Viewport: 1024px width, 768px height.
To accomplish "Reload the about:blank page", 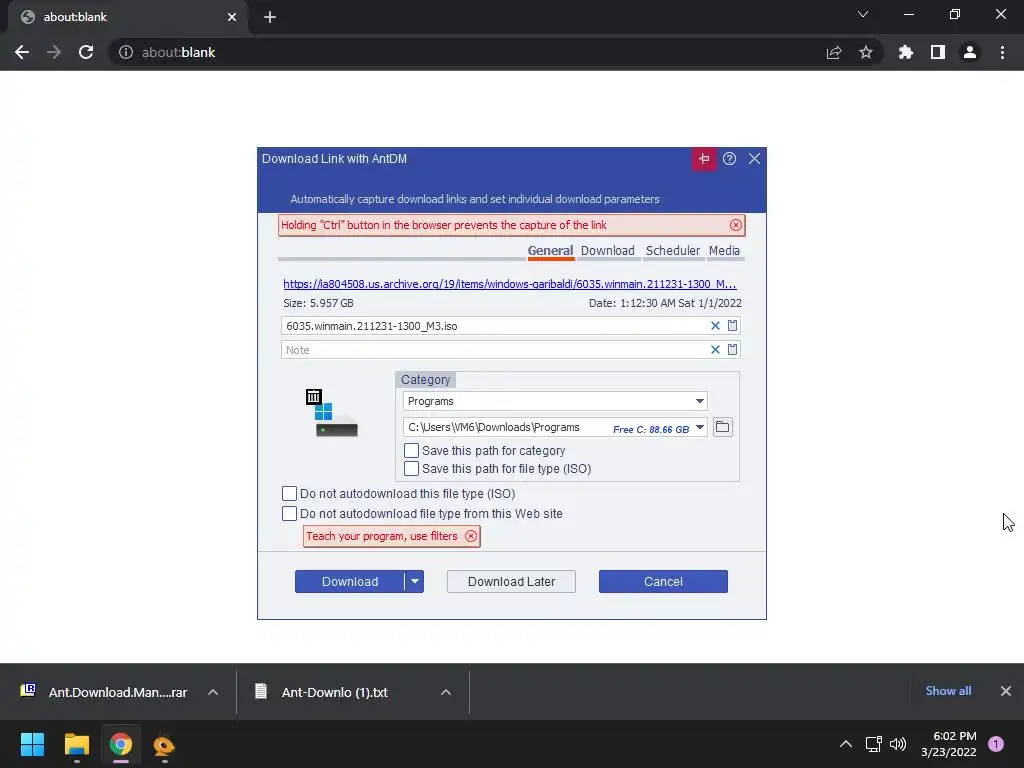I will click(86, 52).
